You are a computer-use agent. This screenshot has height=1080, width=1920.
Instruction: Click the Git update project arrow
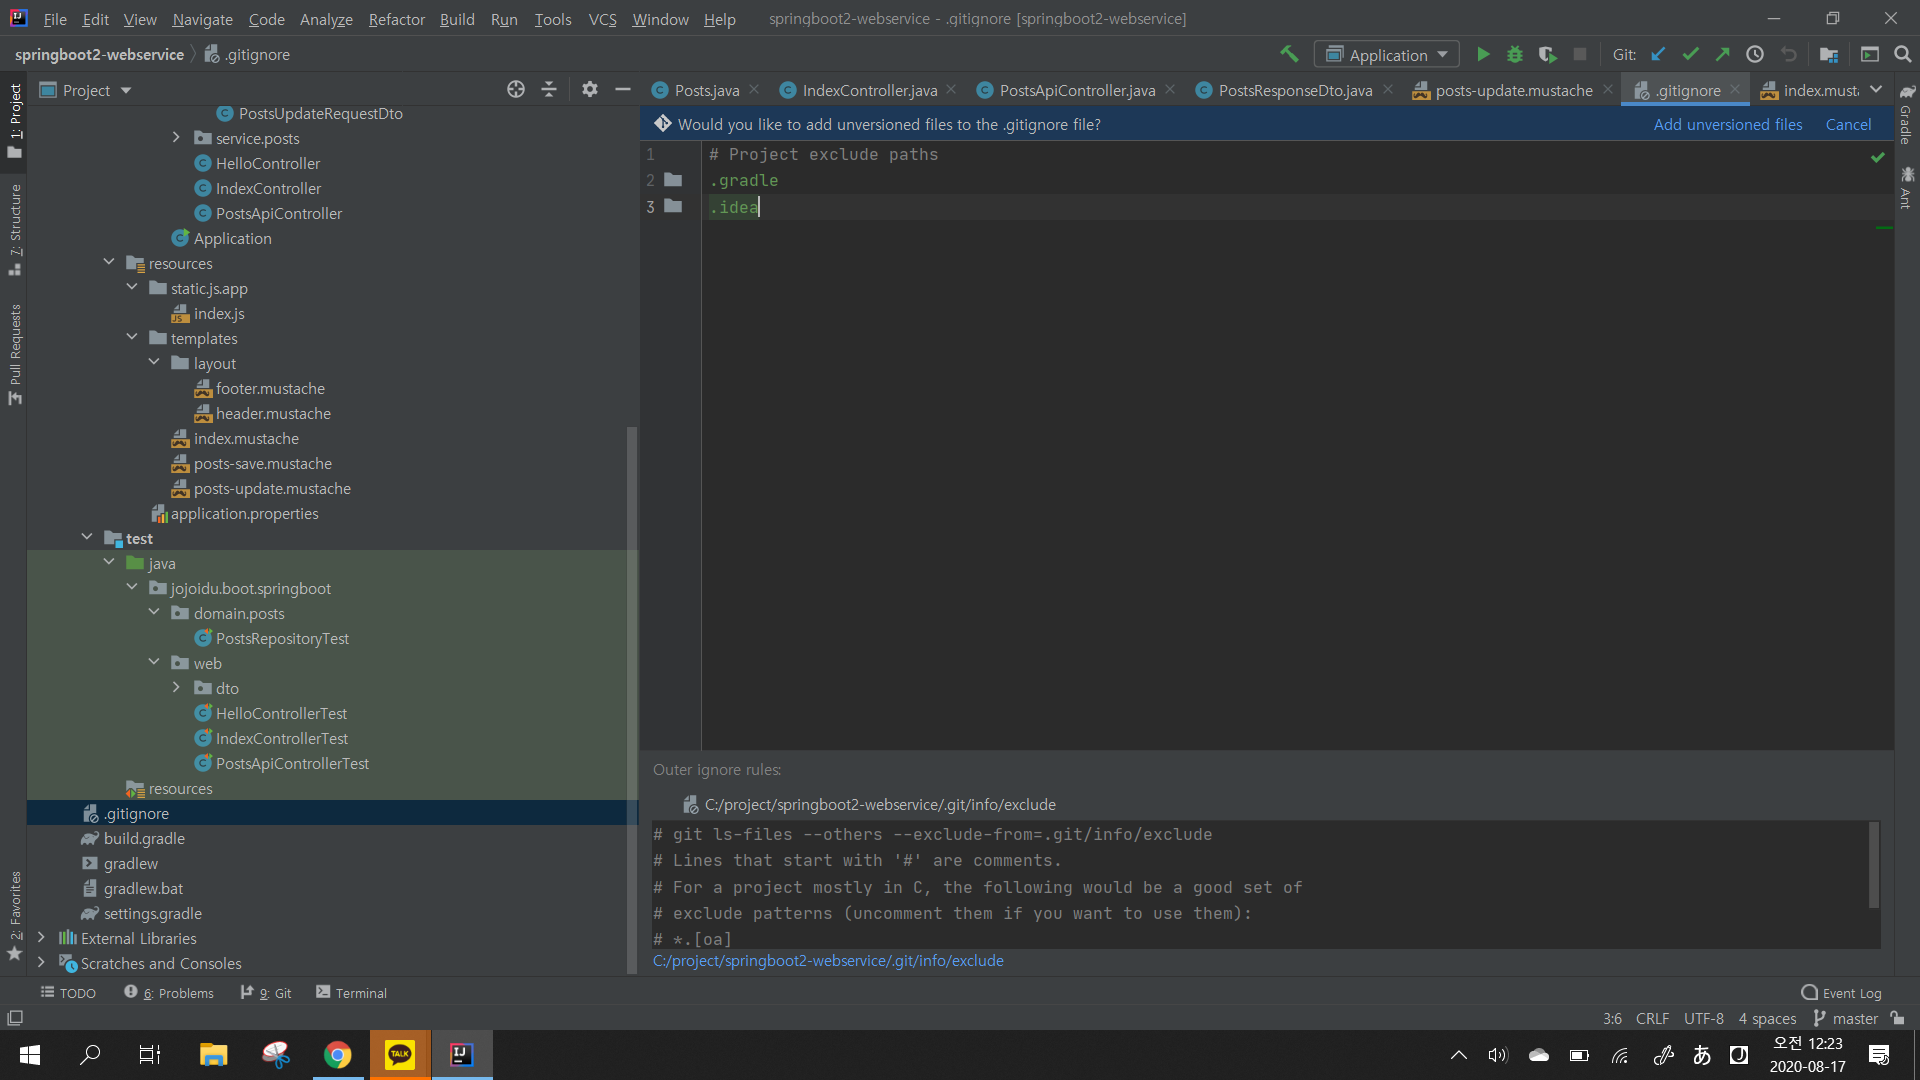click(x=1658, y=54)
